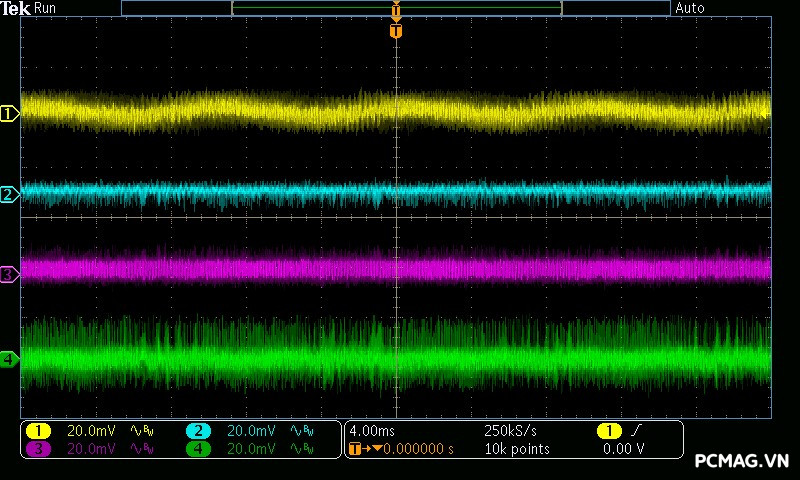Select the channel 2 cyan ground marker
Viewport: 800px width, 480px height.
(x=9, y=194)
